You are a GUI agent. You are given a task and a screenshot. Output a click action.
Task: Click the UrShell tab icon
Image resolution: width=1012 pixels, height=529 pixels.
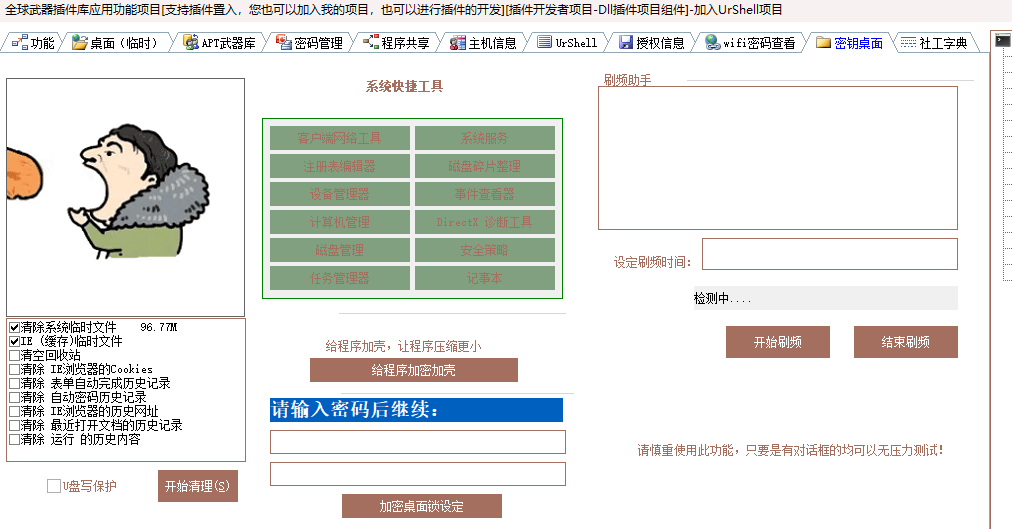point(544,43)
